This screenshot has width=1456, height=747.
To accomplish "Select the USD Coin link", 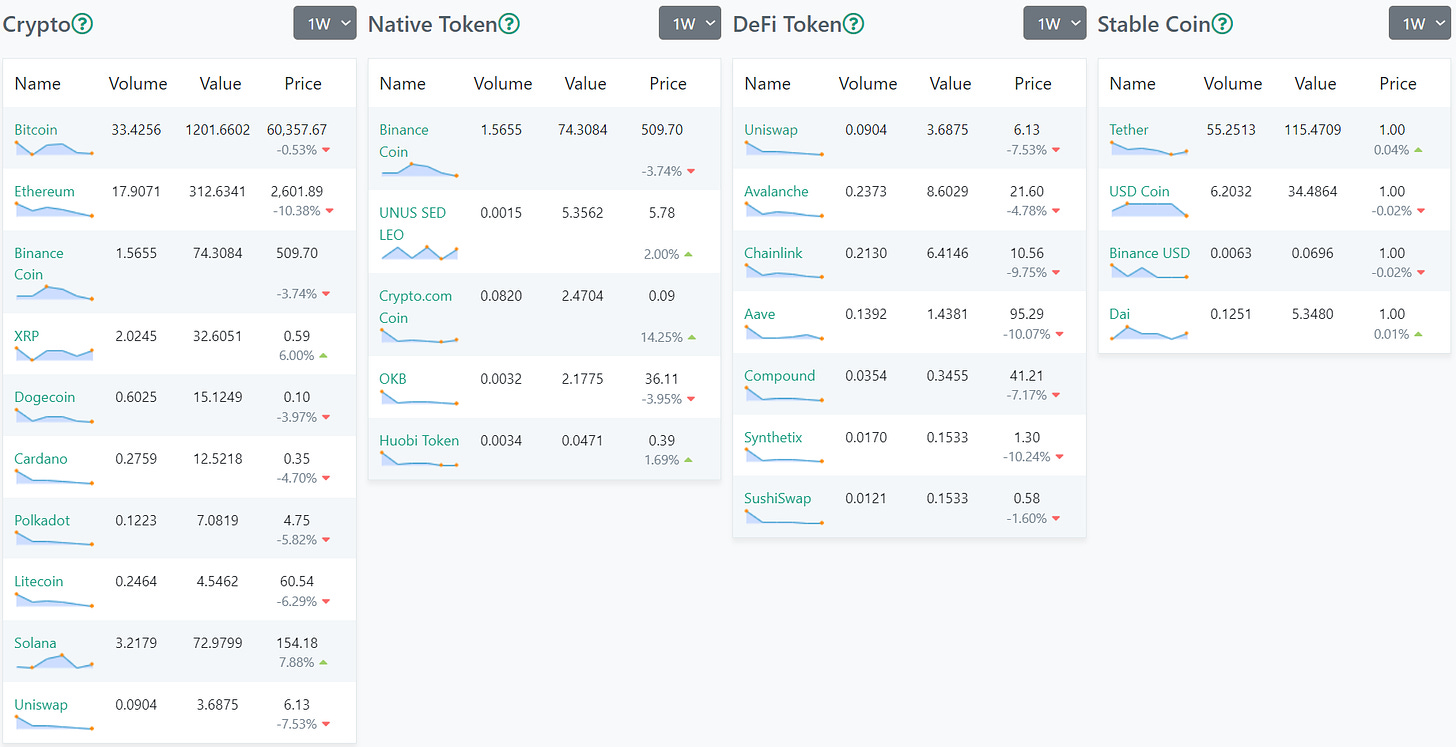I will (1139, 191).
